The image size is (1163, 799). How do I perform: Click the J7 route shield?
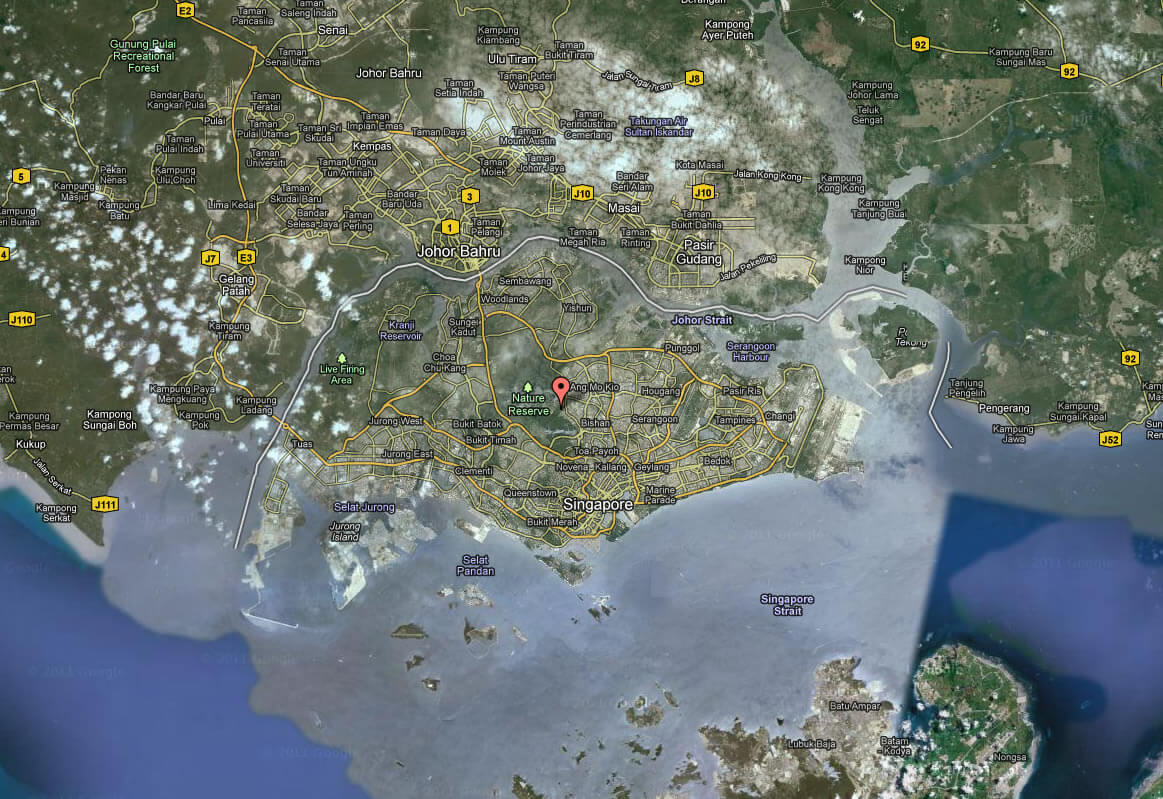(210, 258)
